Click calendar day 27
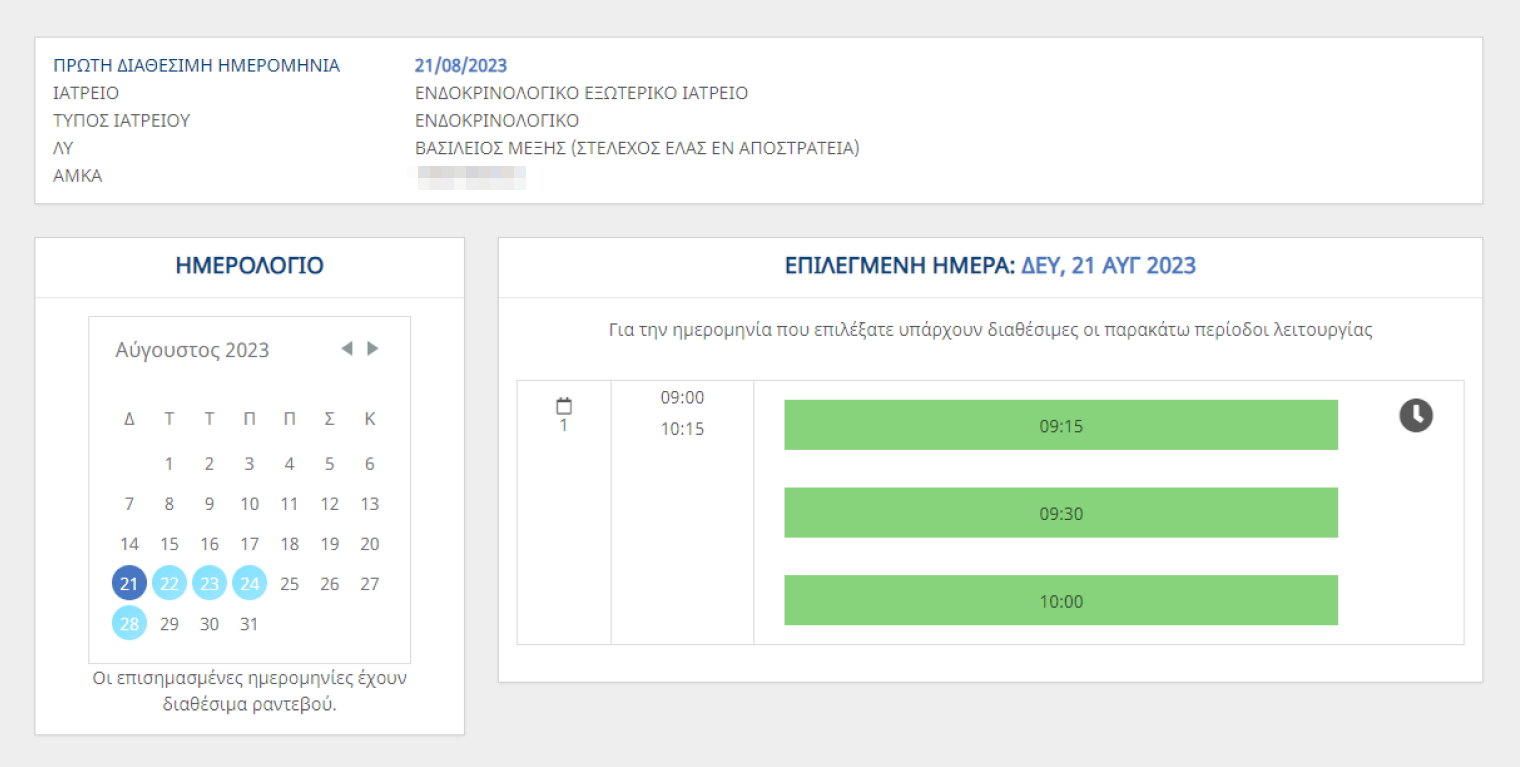Image resolution: width=1520 pixels, height=767 pixels. click(x=370, y=583)
